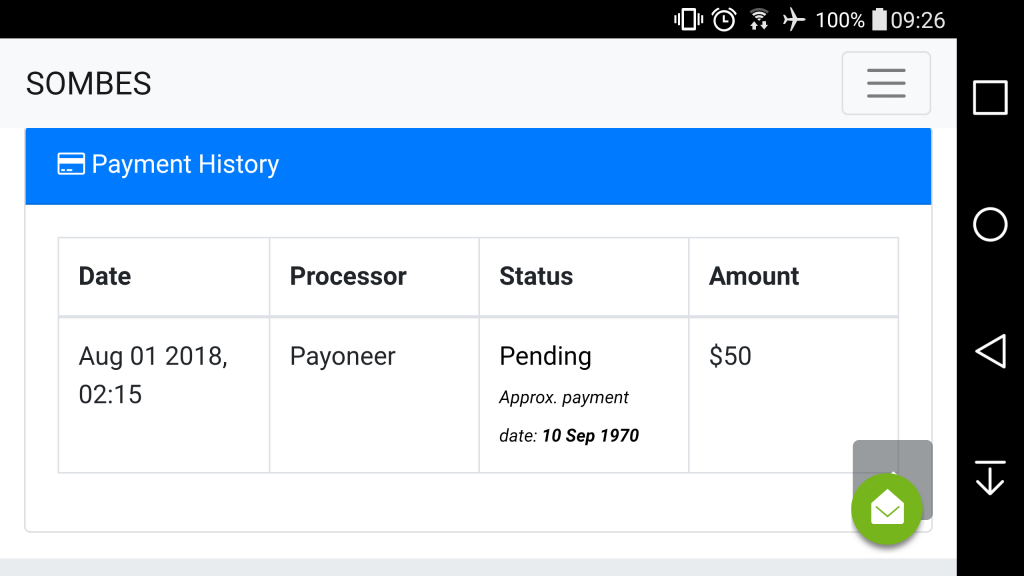Viewport: 1024px width, 576px height.
Task: Tap the Android recent apps square icon
Action: point(990,98)
